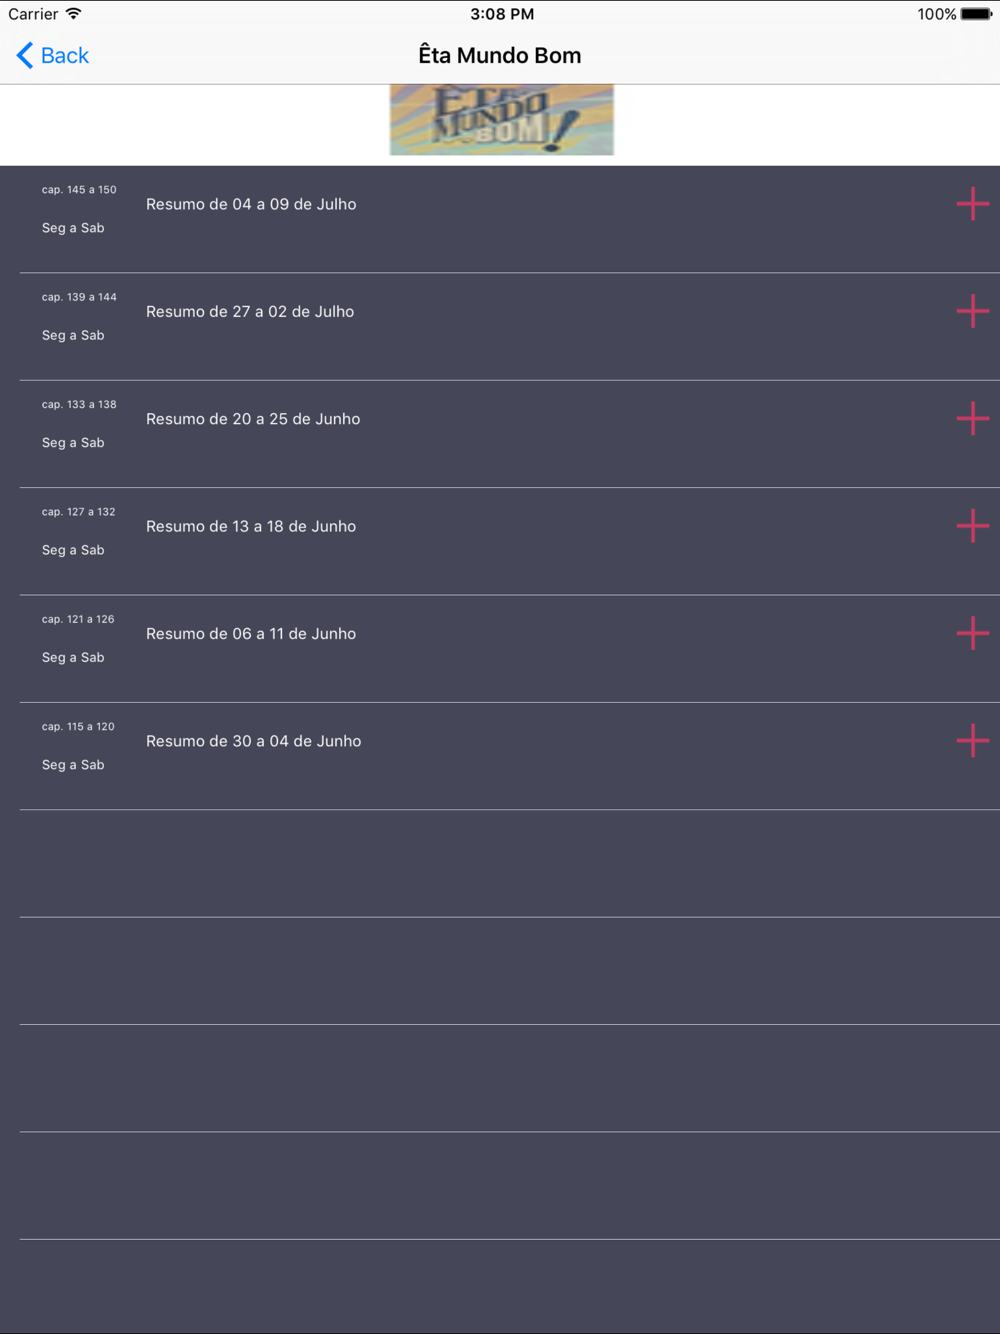Expand the 27 a 02 de Julho plus icon
This screenshot has width=1000, height=1334.
[x=972, y=311]
